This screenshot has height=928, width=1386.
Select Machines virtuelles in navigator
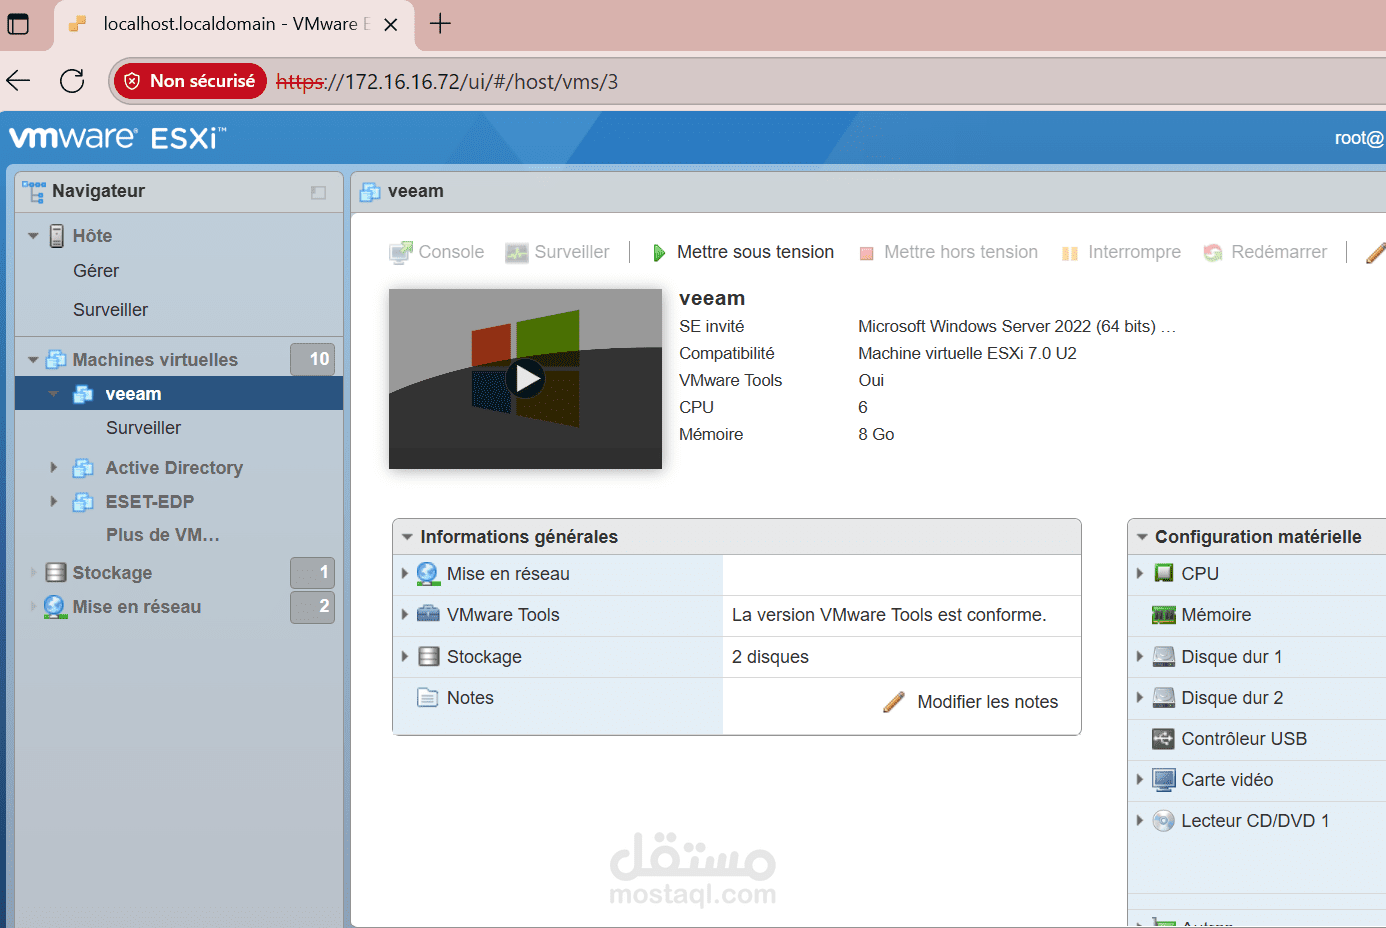(x=155, y=360)
